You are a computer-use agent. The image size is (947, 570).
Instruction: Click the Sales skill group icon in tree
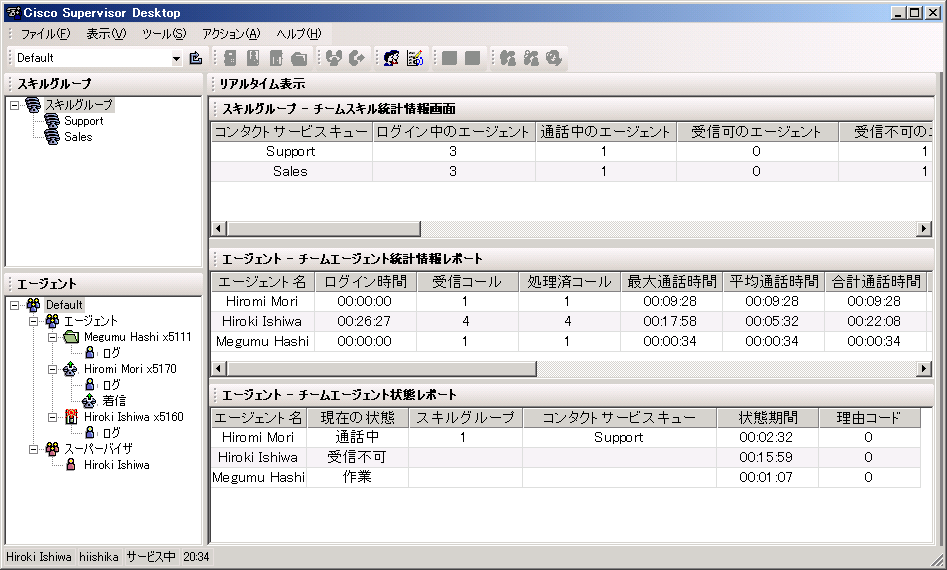tap(53, 136)
